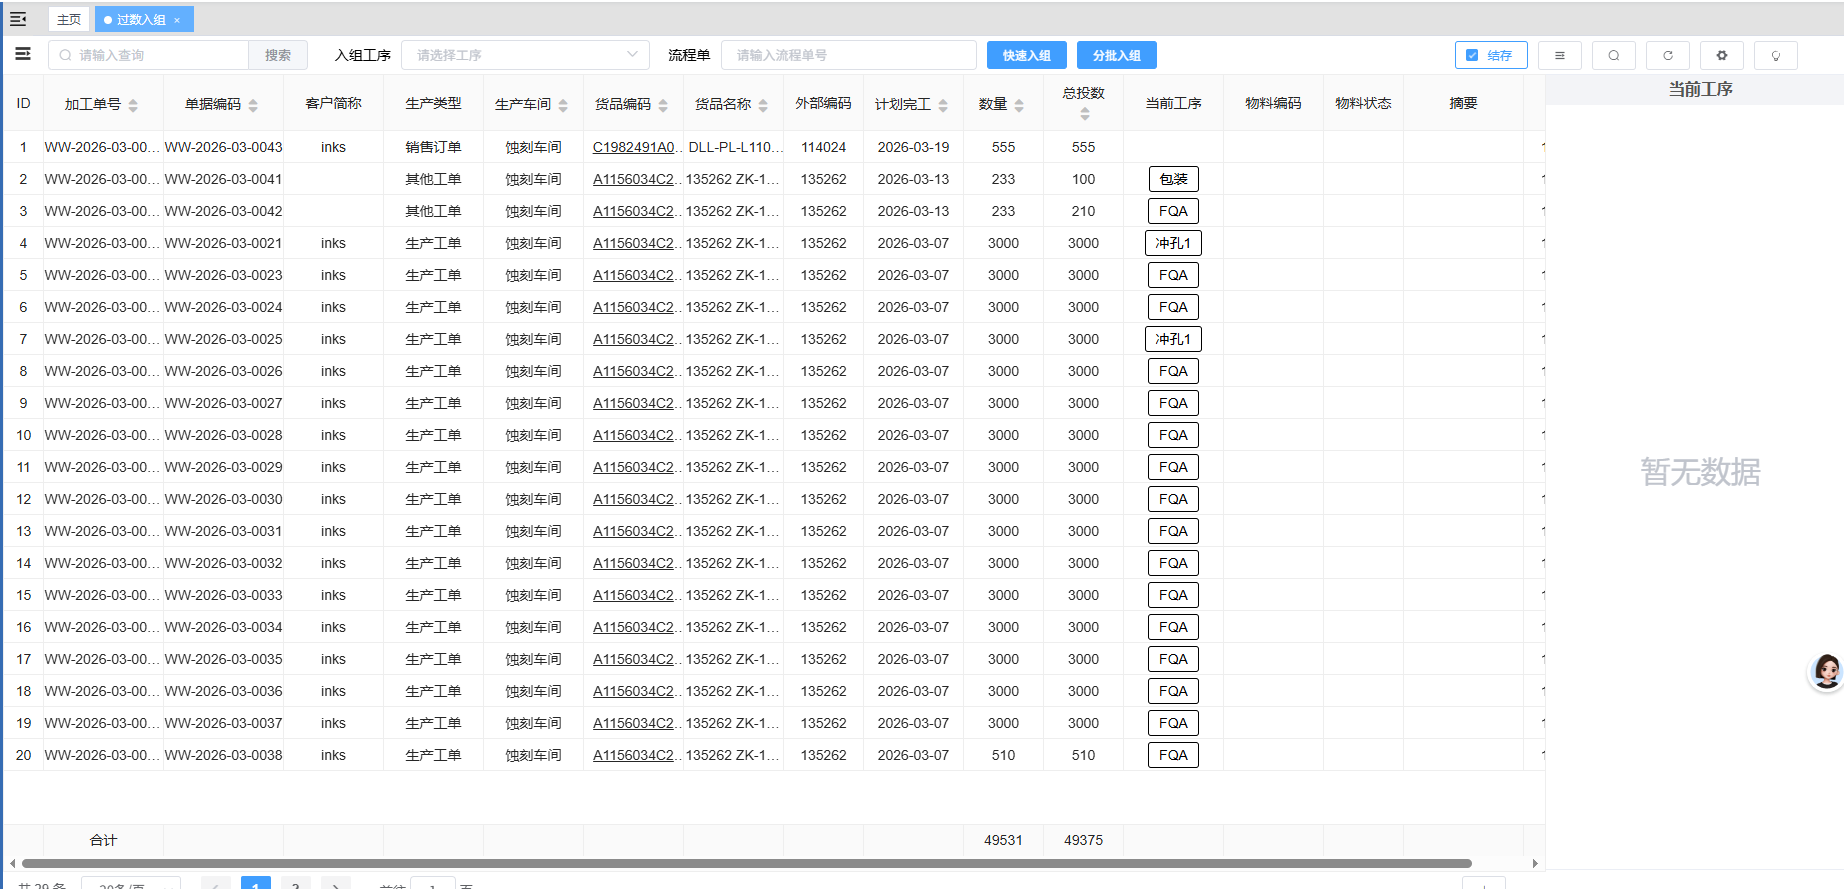Open product code link C1982491A0 in row 1

click(x=634, y=147)
